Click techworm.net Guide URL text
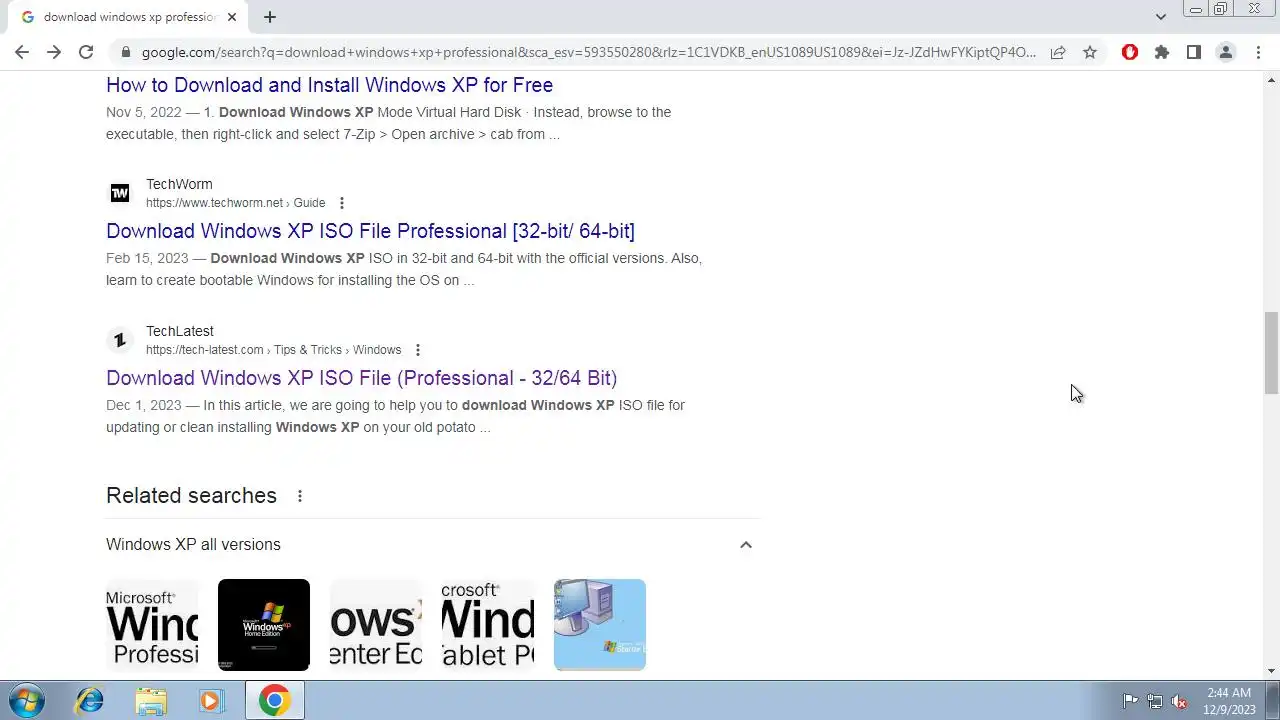This screenshot has width=1280, height=720. click(x=235, y=203)
